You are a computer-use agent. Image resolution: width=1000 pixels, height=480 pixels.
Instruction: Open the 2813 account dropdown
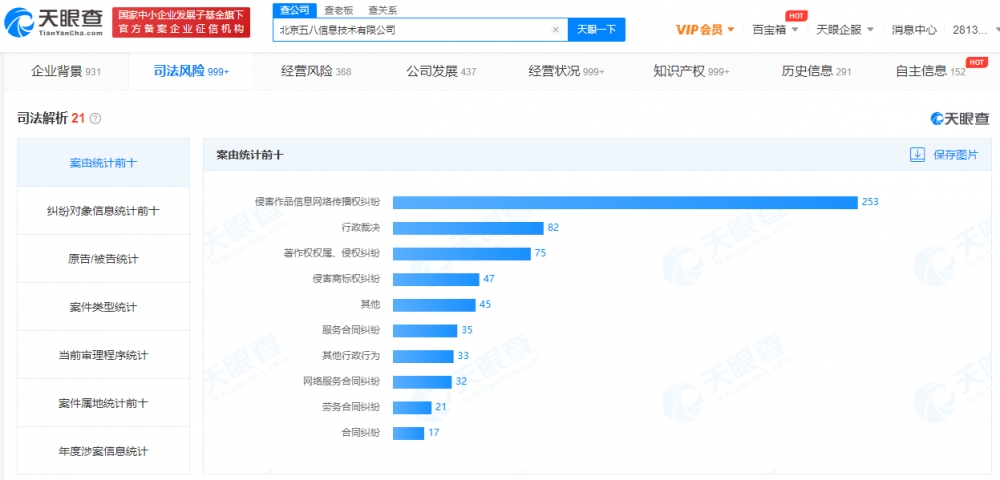(975, 29)
